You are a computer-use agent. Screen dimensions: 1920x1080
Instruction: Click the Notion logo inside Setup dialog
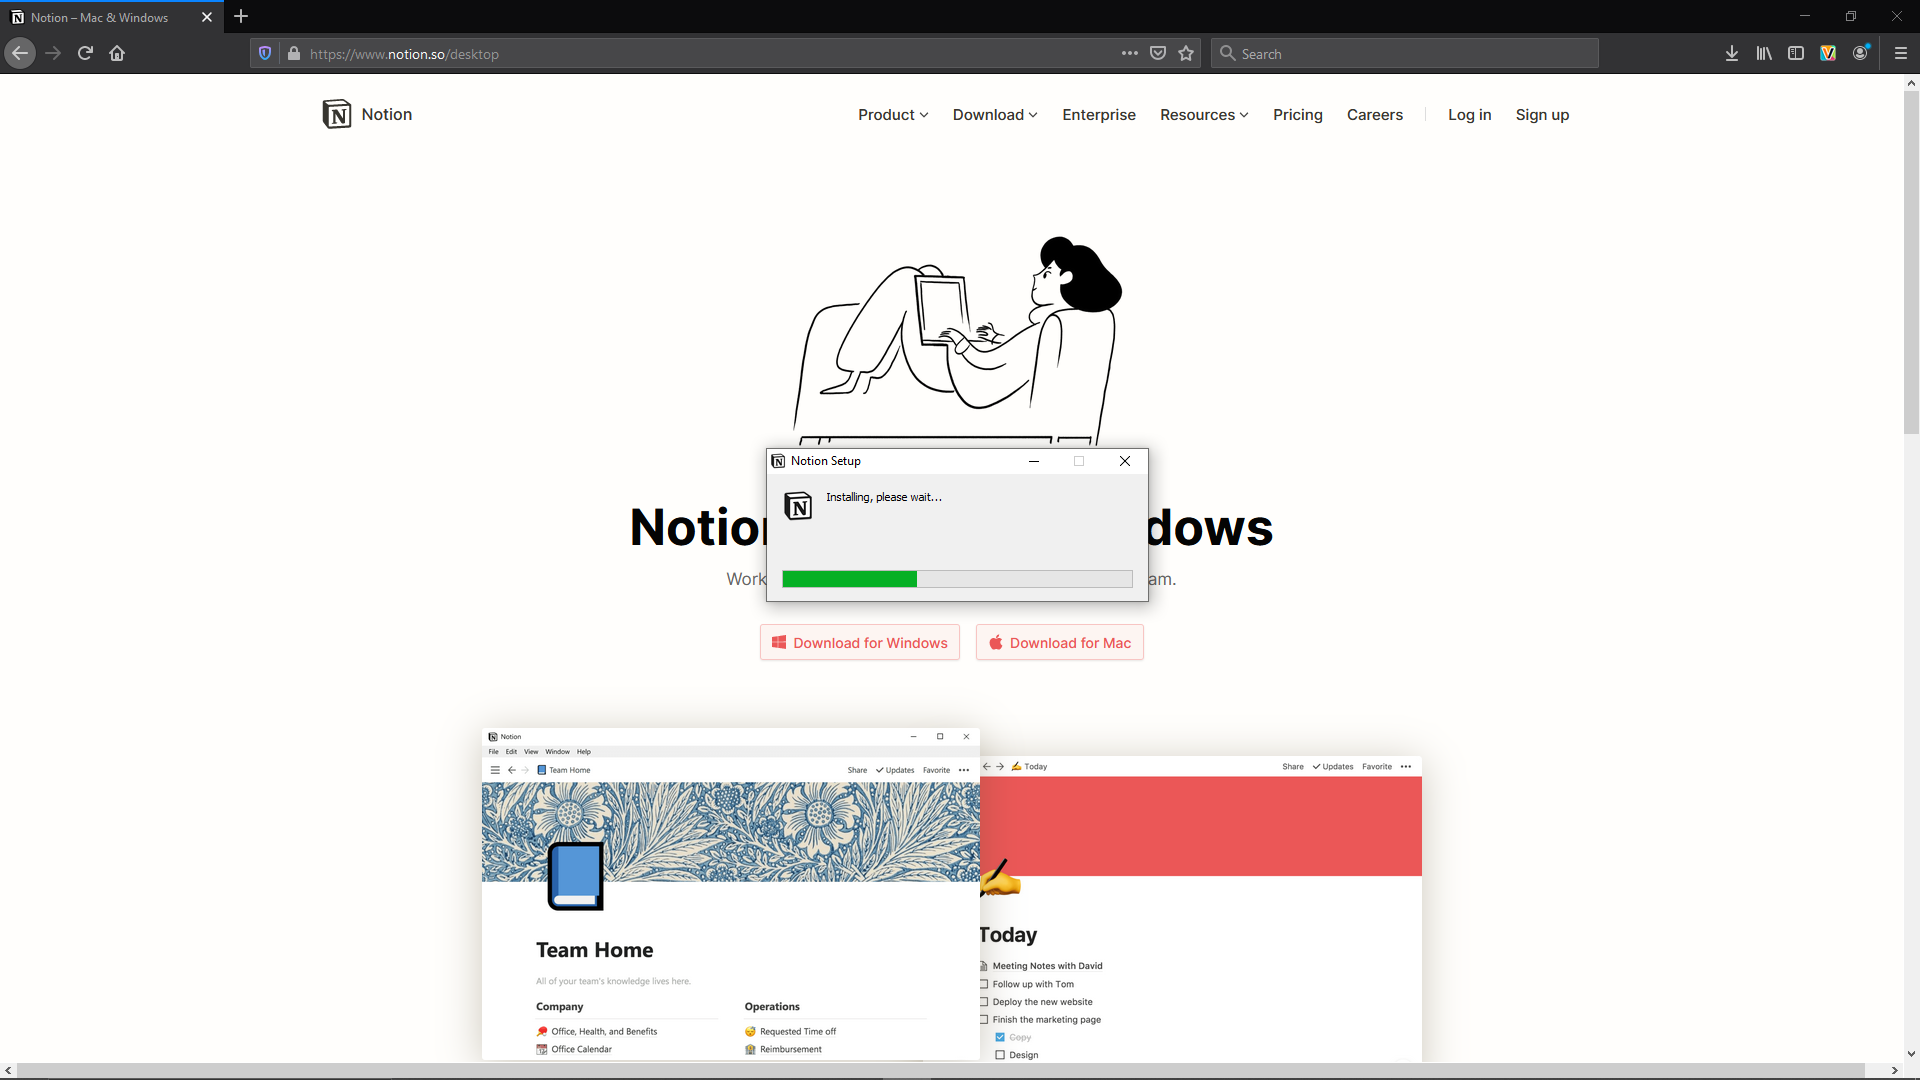pos(798,506)
